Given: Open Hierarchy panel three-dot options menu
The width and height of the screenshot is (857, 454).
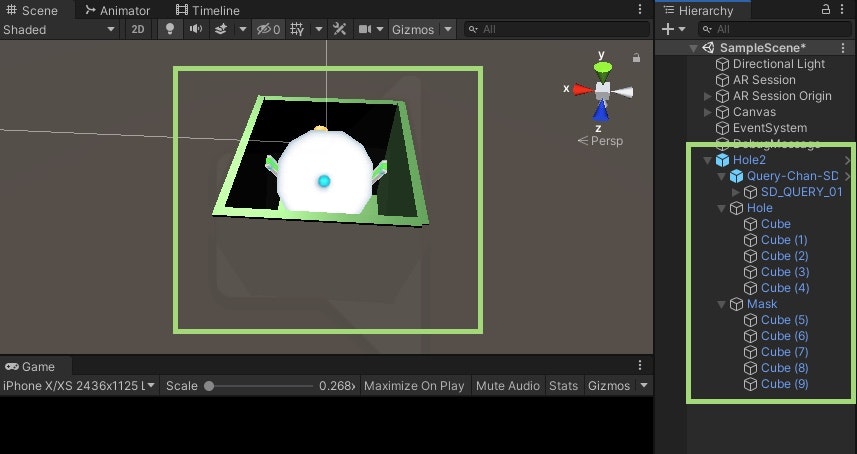Looking at the screenshot, I should click(844, 10).
